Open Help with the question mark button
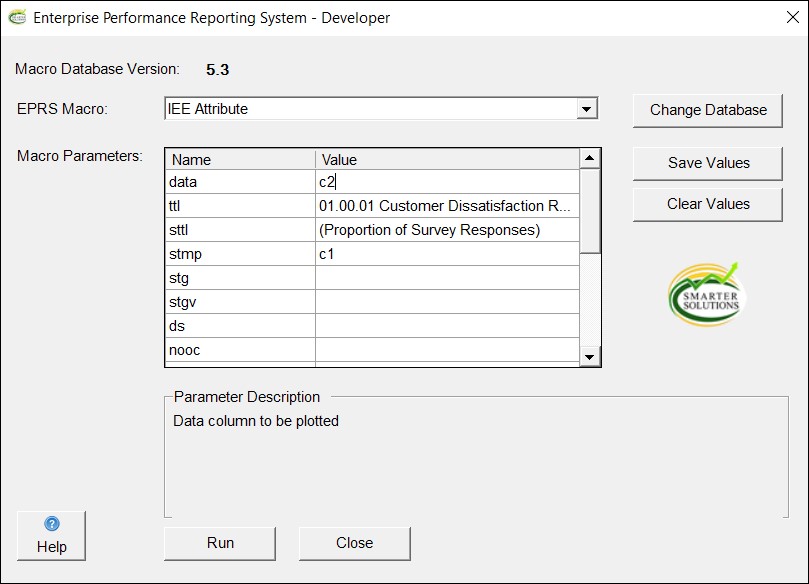Image resolution: width=809 pixels, height=584 pixels. 51,536
